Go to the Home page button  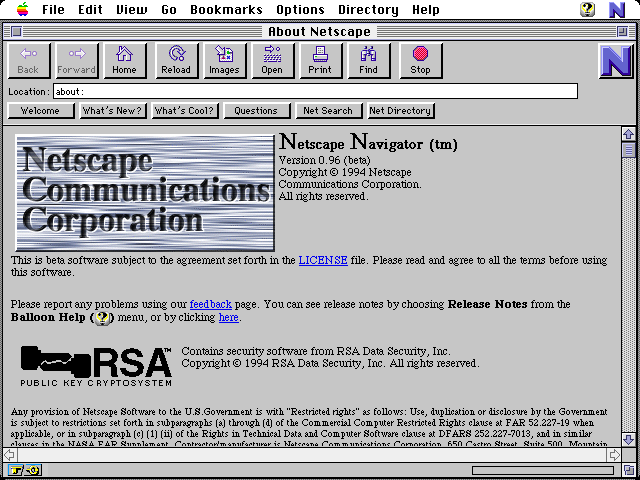coord(124,60)
